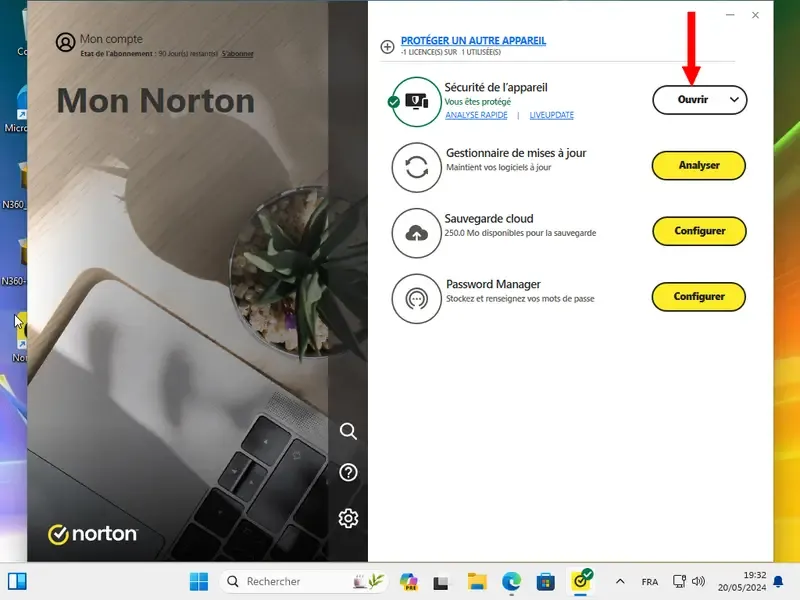Viewport: 800px width, 600px height.
Task: Click Configurer for Sauvegarde cloud
Action: click(x=699, y=231)
